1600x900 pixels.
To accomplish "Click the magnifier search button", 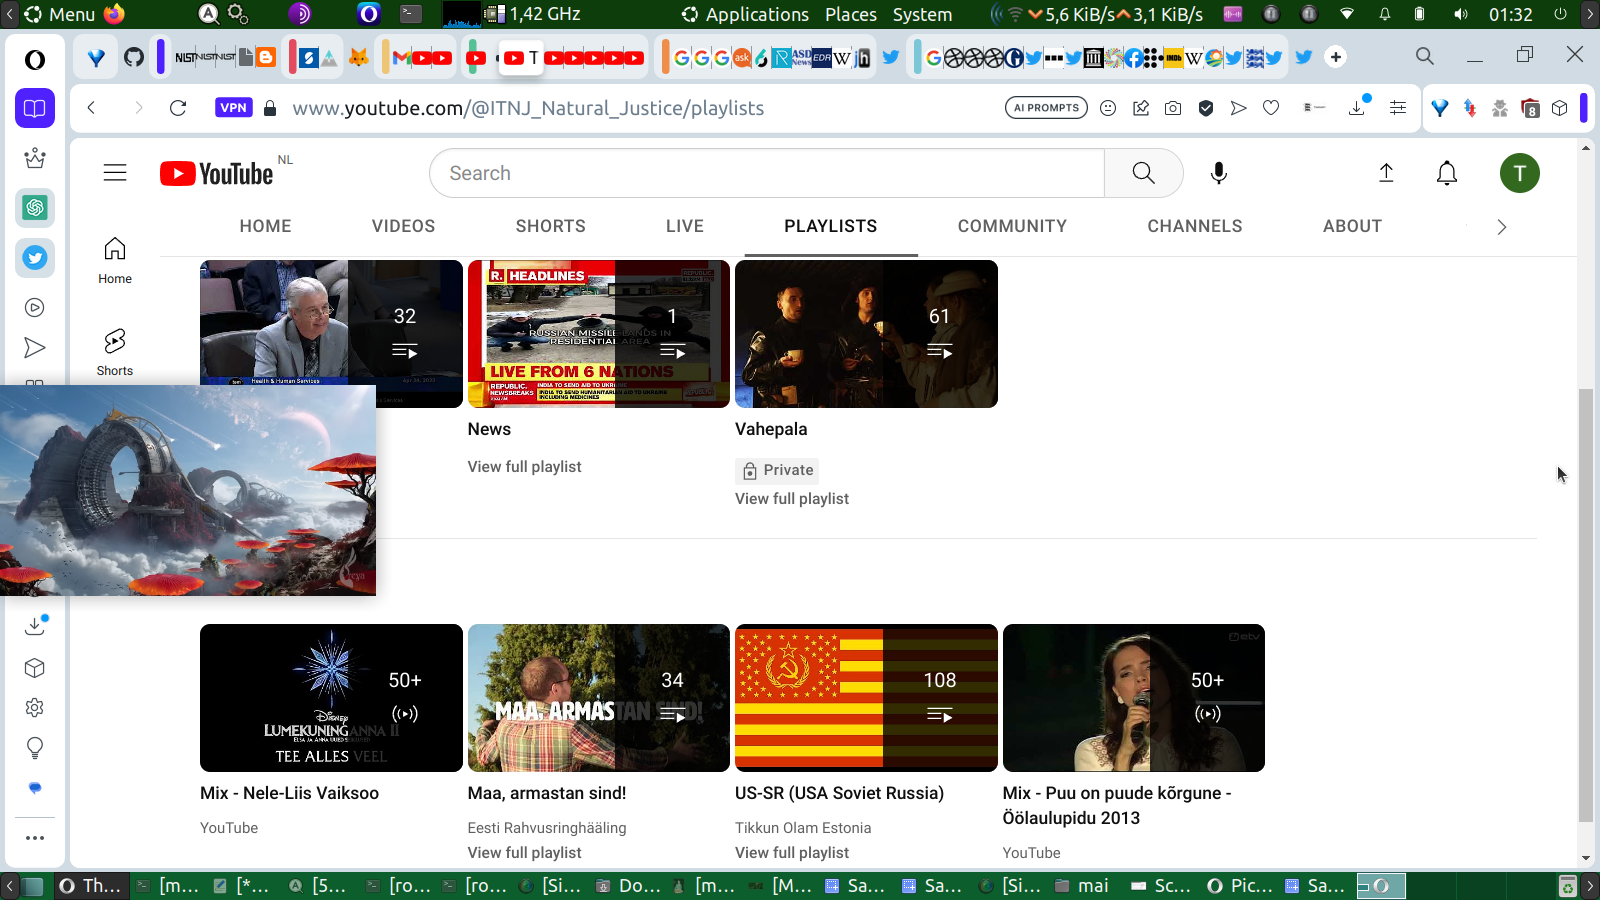I will tap(1143, 173).
